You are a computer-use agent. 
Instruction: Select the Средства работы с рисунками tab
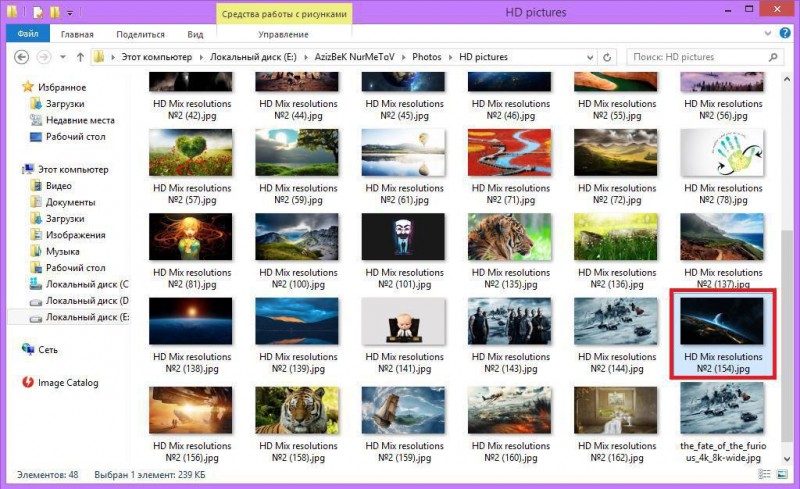click(284, 14)
